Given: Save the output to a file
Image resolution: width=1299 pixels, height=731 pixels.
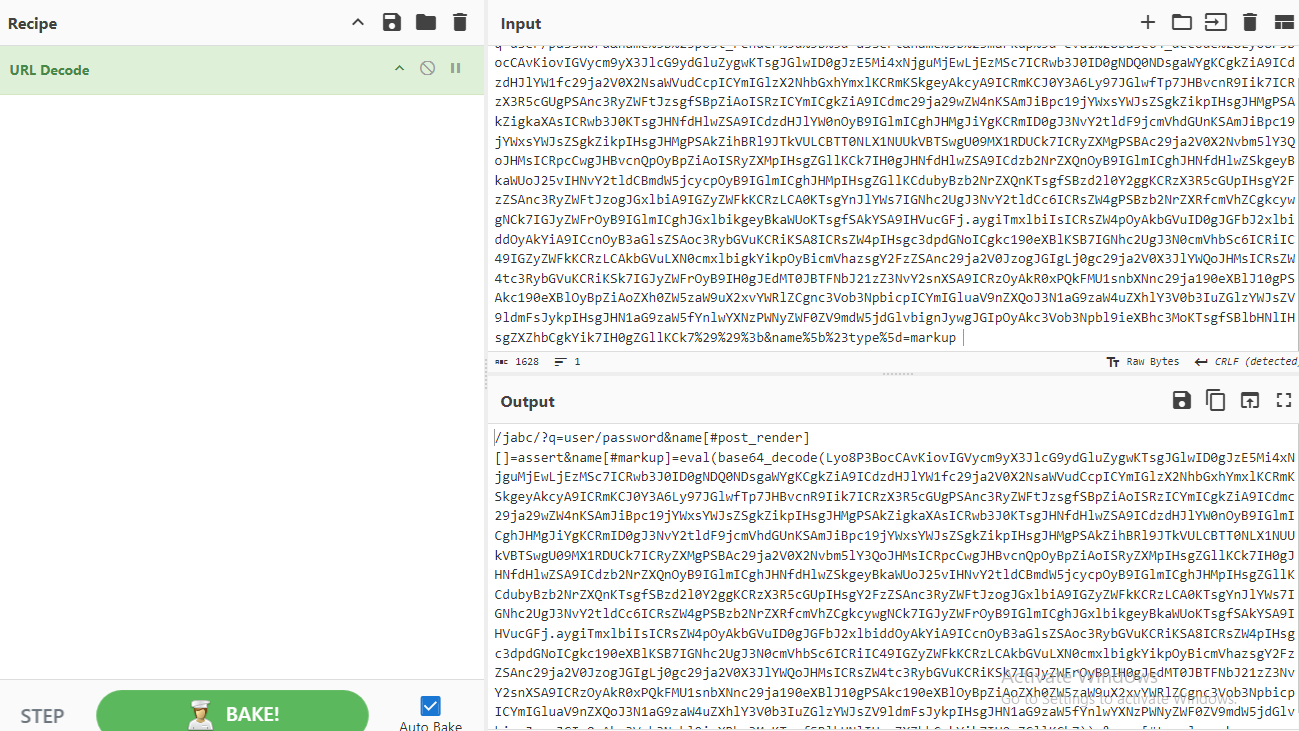Looking at the screenshot, I should pyautogui.click(x=1182, y=401).
